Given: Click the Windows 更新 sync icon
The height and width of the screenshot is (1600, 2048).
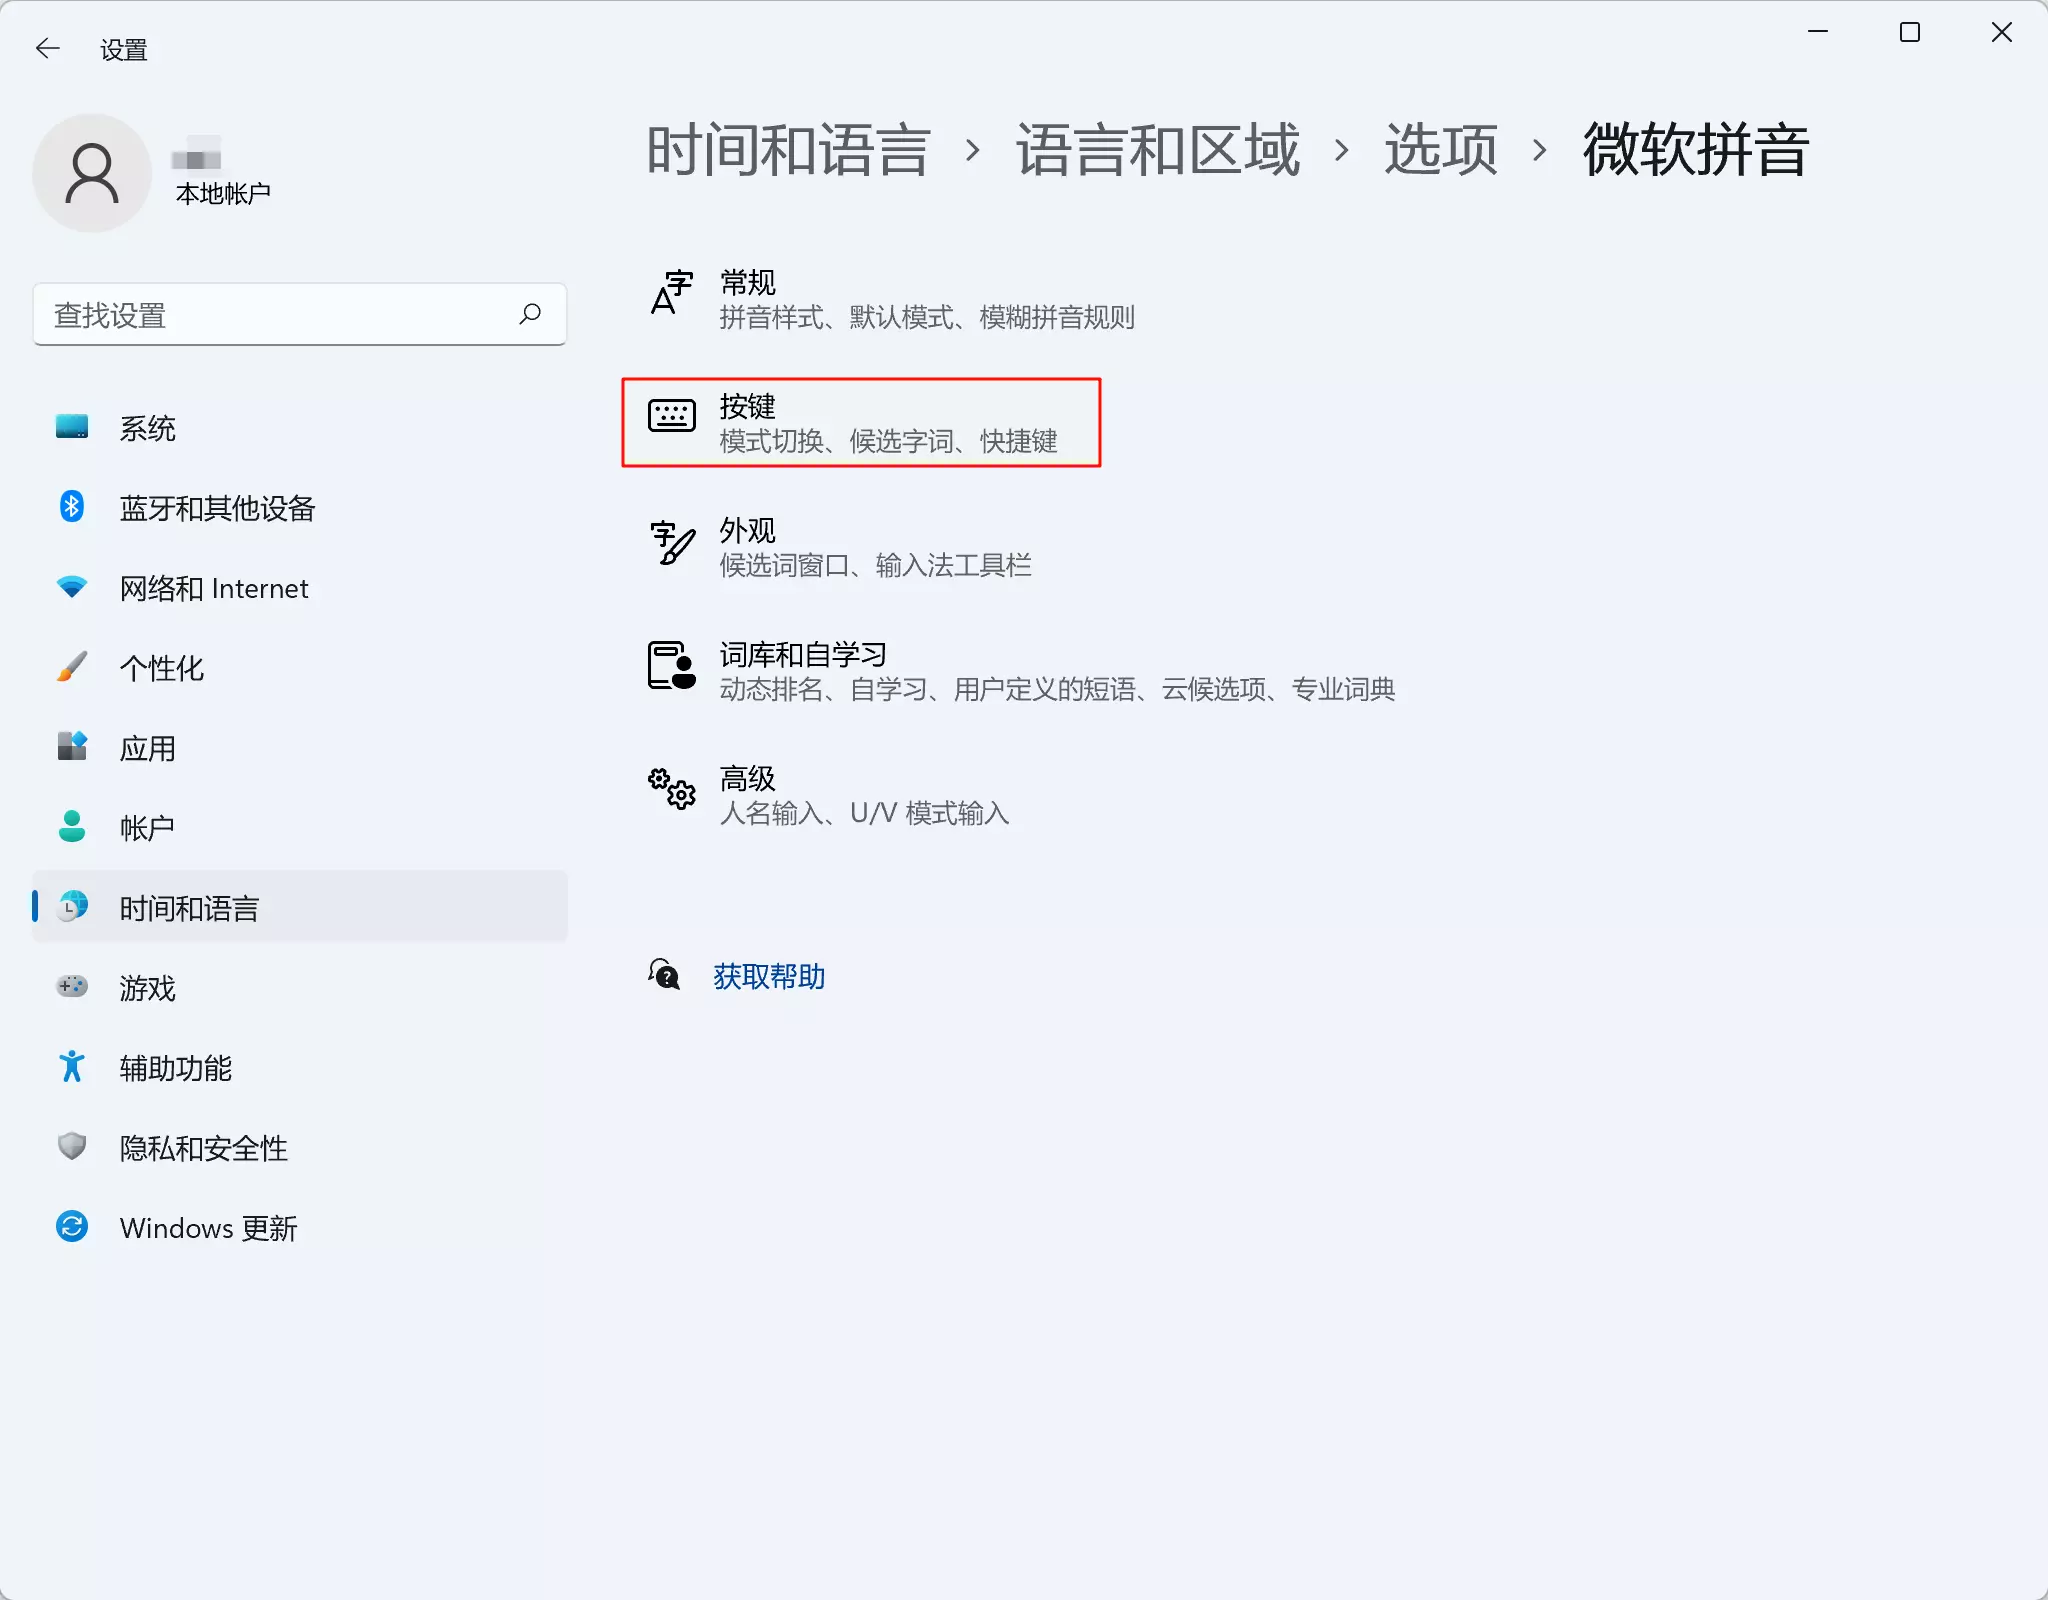Looking at the screenshot, I should 72,1226.
